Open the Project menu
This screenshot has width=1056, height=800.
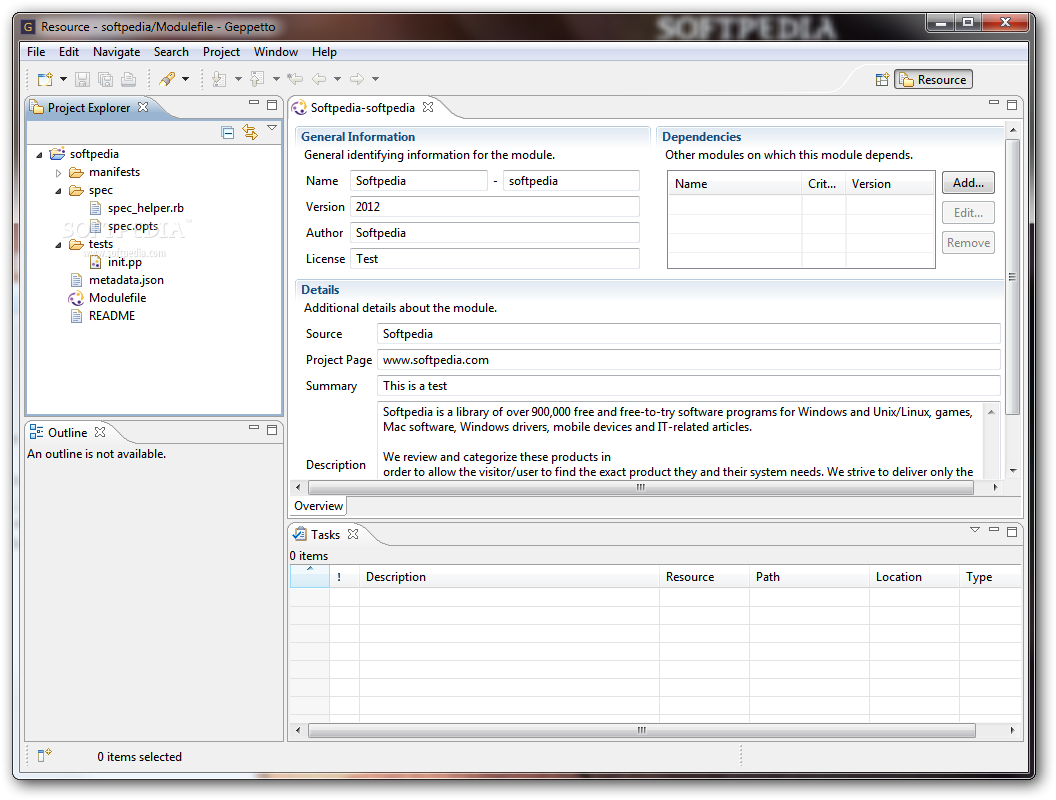221,52
